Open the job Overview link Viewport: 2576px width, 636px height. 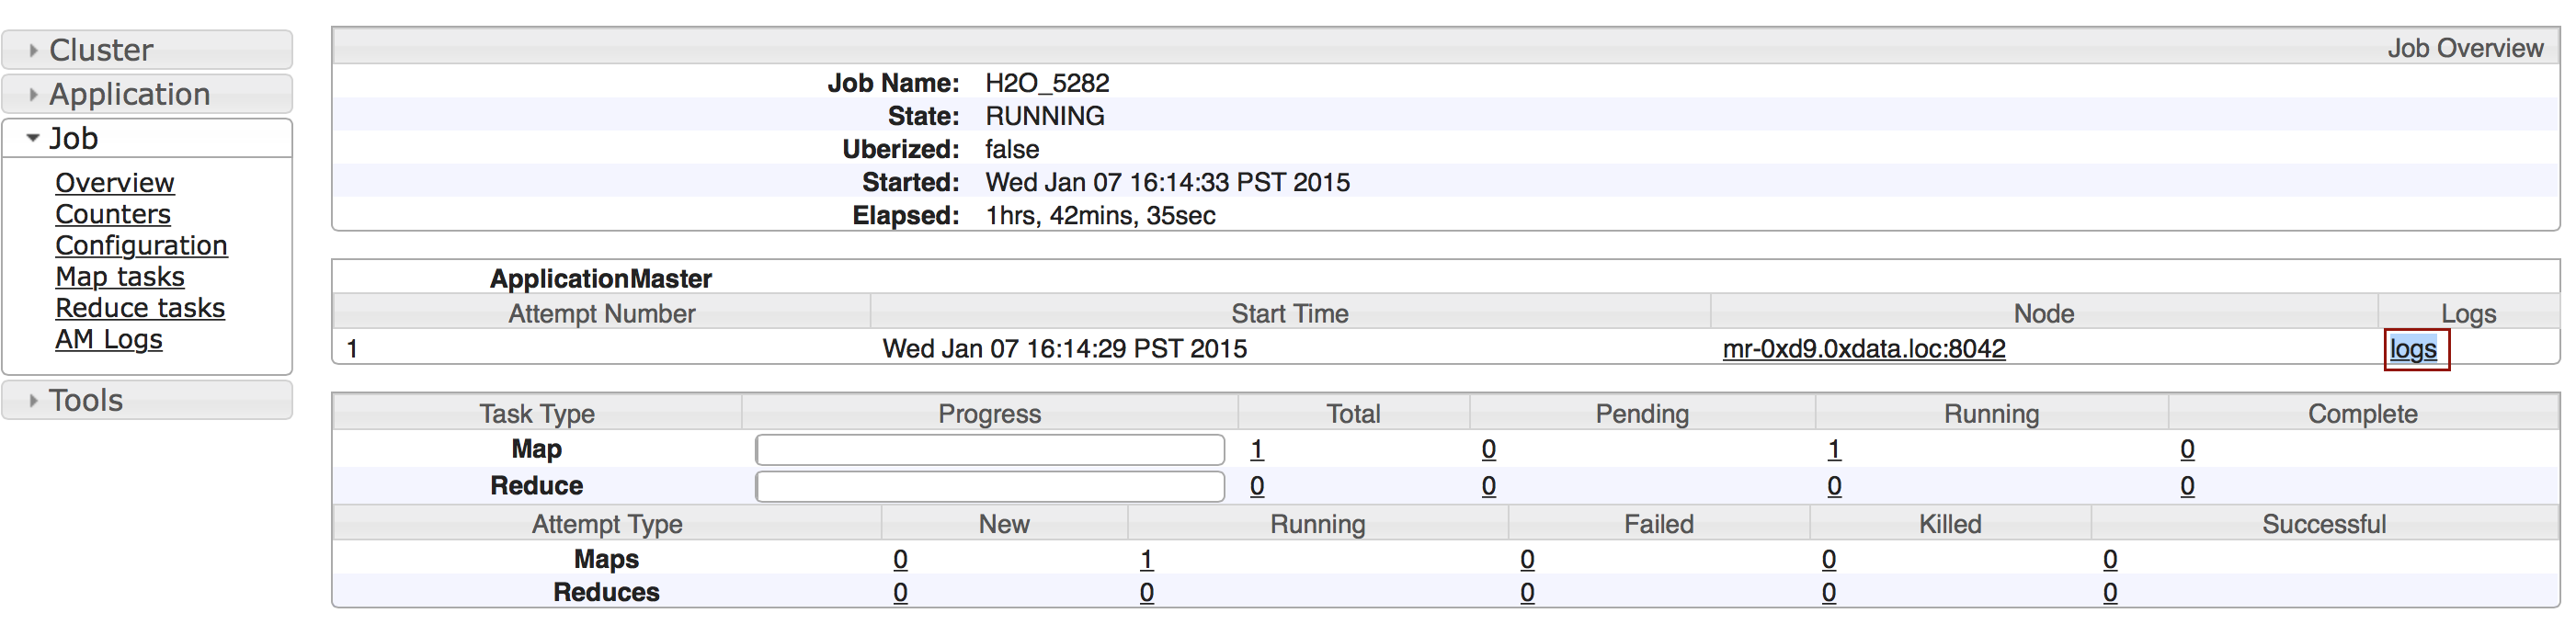(x=114, y=183)
